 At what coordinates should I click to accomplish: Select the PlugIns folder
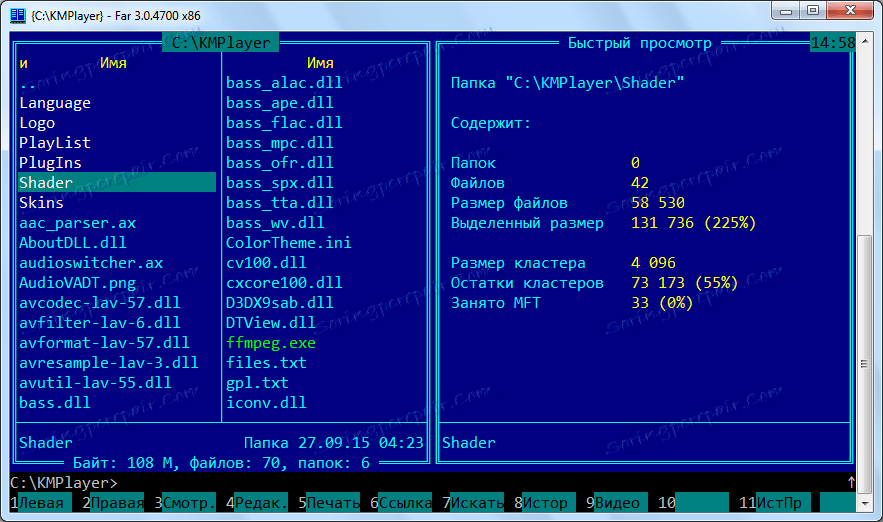[x=50, y=163]
